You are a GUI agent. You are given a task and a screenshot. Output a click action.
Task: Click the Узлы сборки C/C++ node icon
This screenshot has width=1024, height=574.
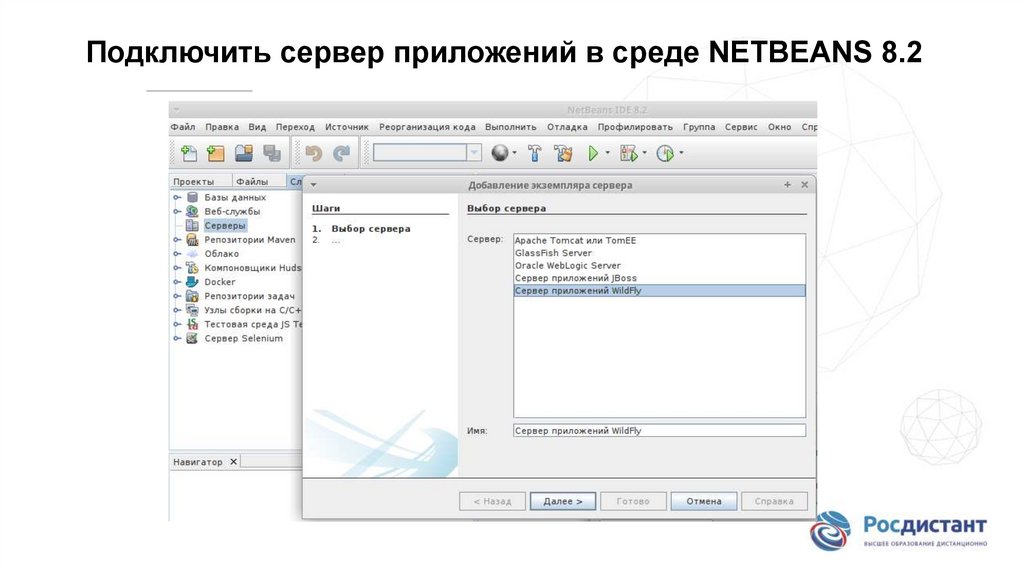pos(192,310)
